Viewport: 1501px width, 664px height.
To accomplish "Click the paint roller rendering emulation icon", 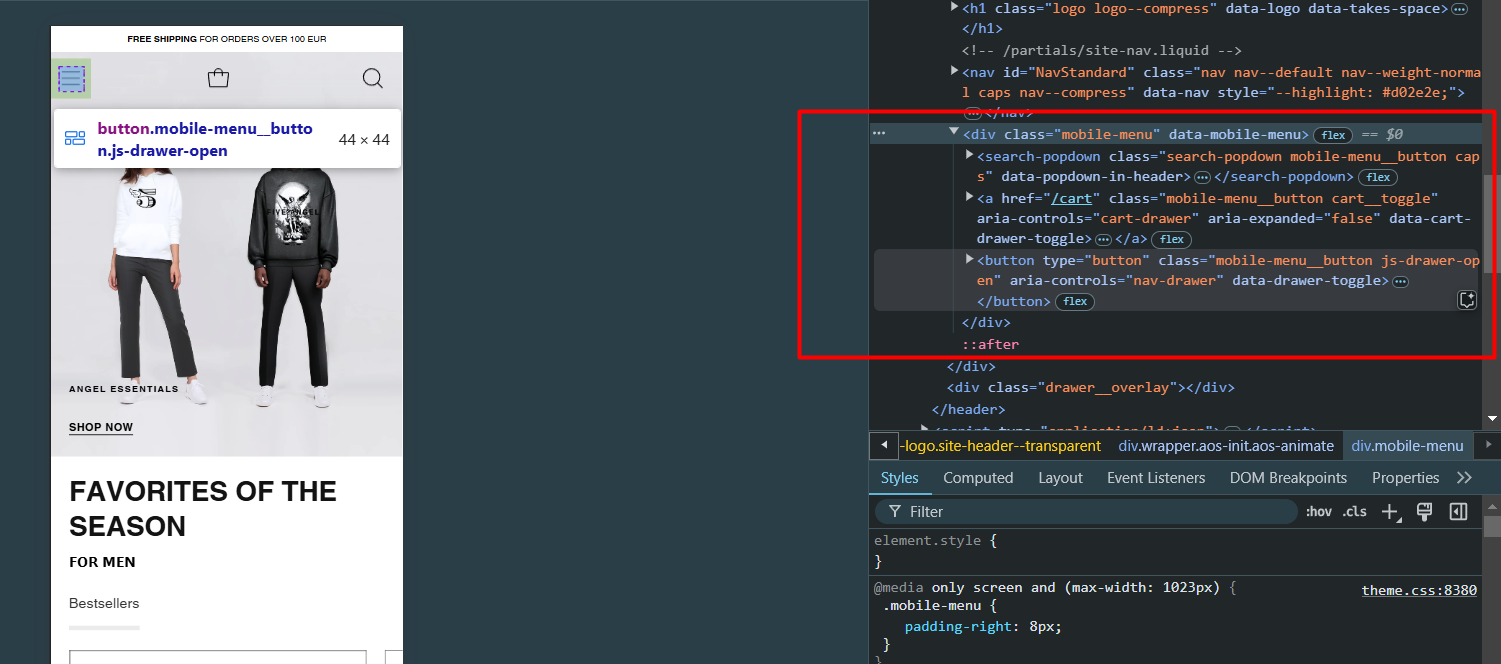I will click(1425, 511).
